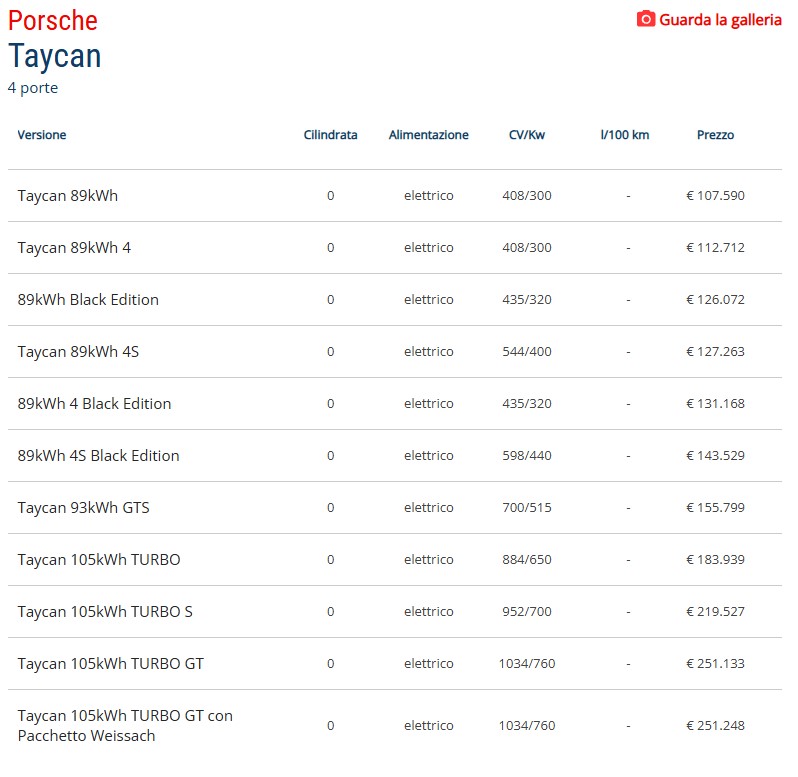Image resolution: width=798 pixels, height=777 pixels.
Task: Click the l/100 km column header
Action: (x=625, y=135)
